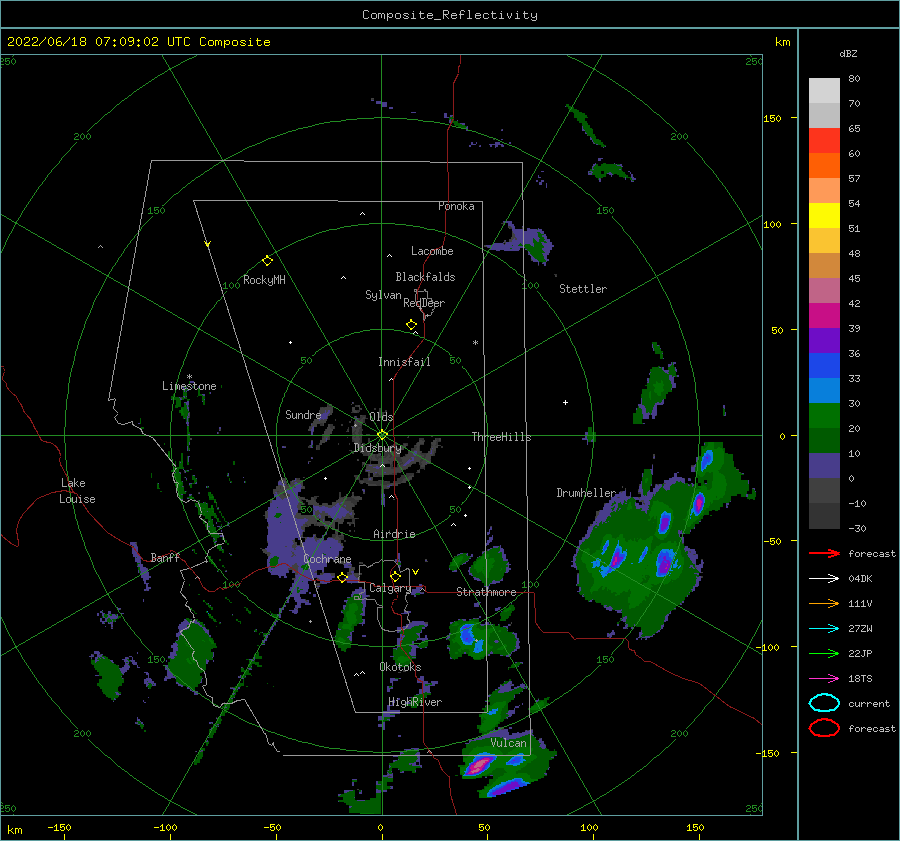Click the Innisfail label

point(404,362)
